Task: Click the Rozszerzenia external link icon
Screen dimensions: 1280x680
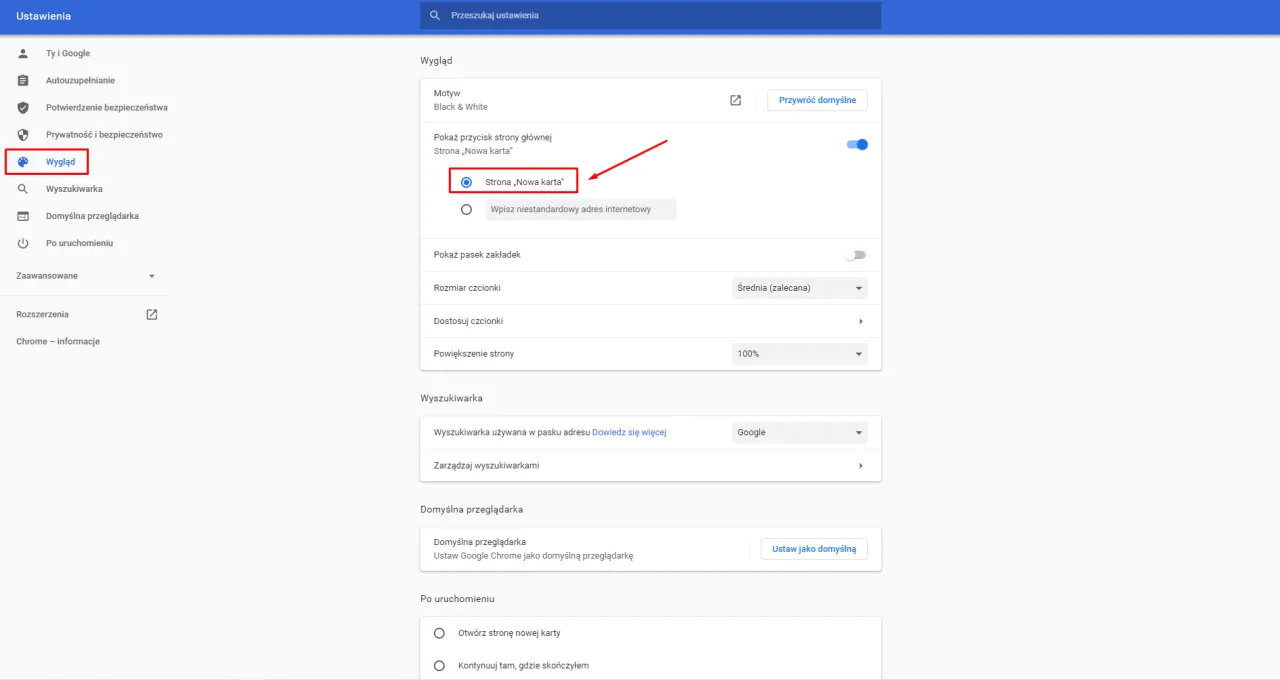Action: (x=151, y=313)
